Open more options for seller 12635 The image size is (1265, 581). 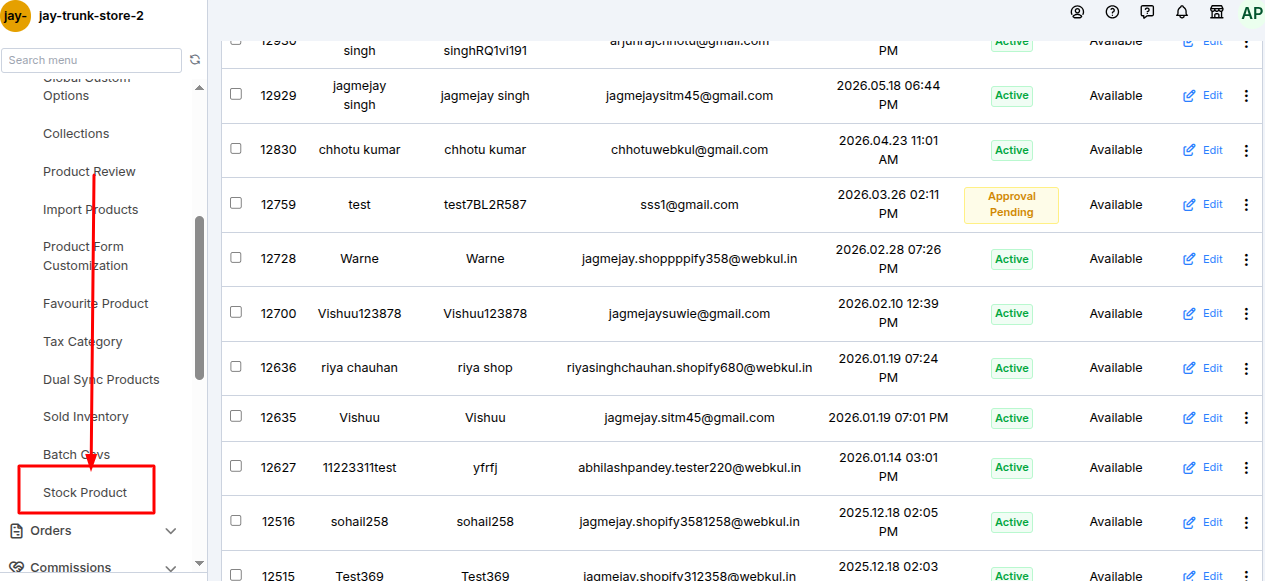coord(1246,418)
